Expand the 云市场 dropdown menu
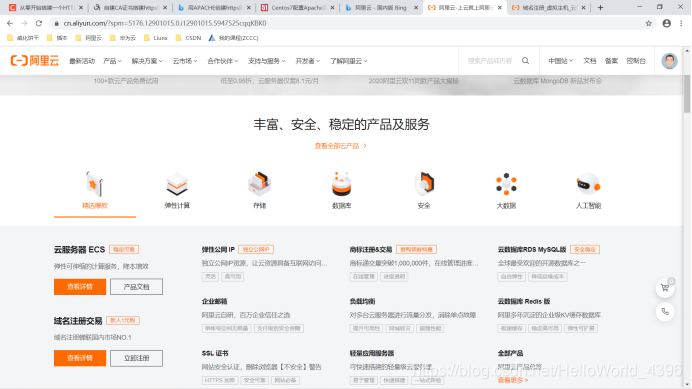 point(184,61)
